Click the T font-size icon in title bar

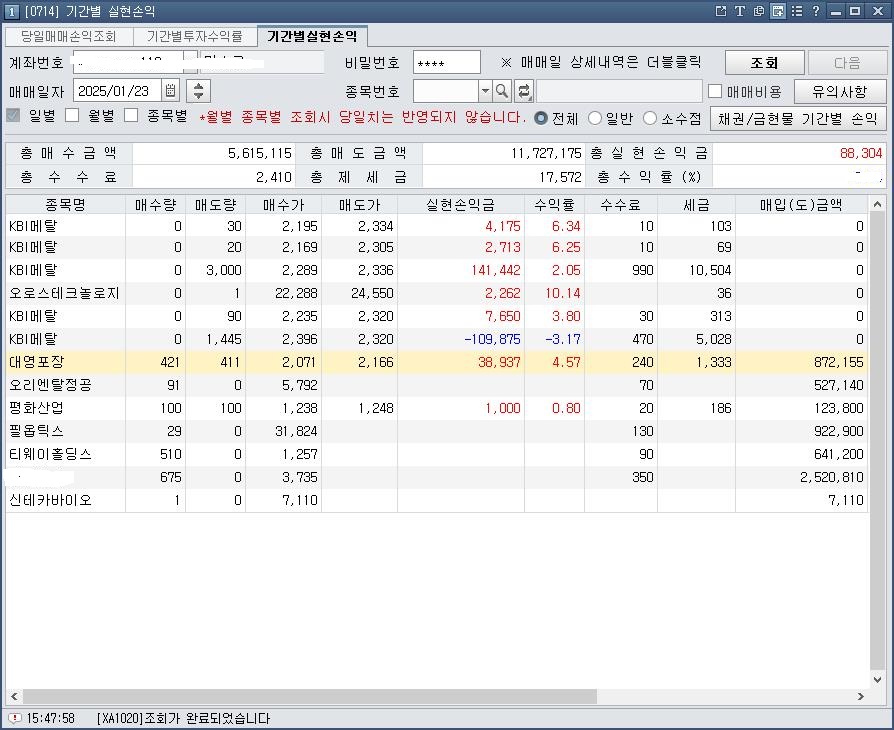pos(740,9)
